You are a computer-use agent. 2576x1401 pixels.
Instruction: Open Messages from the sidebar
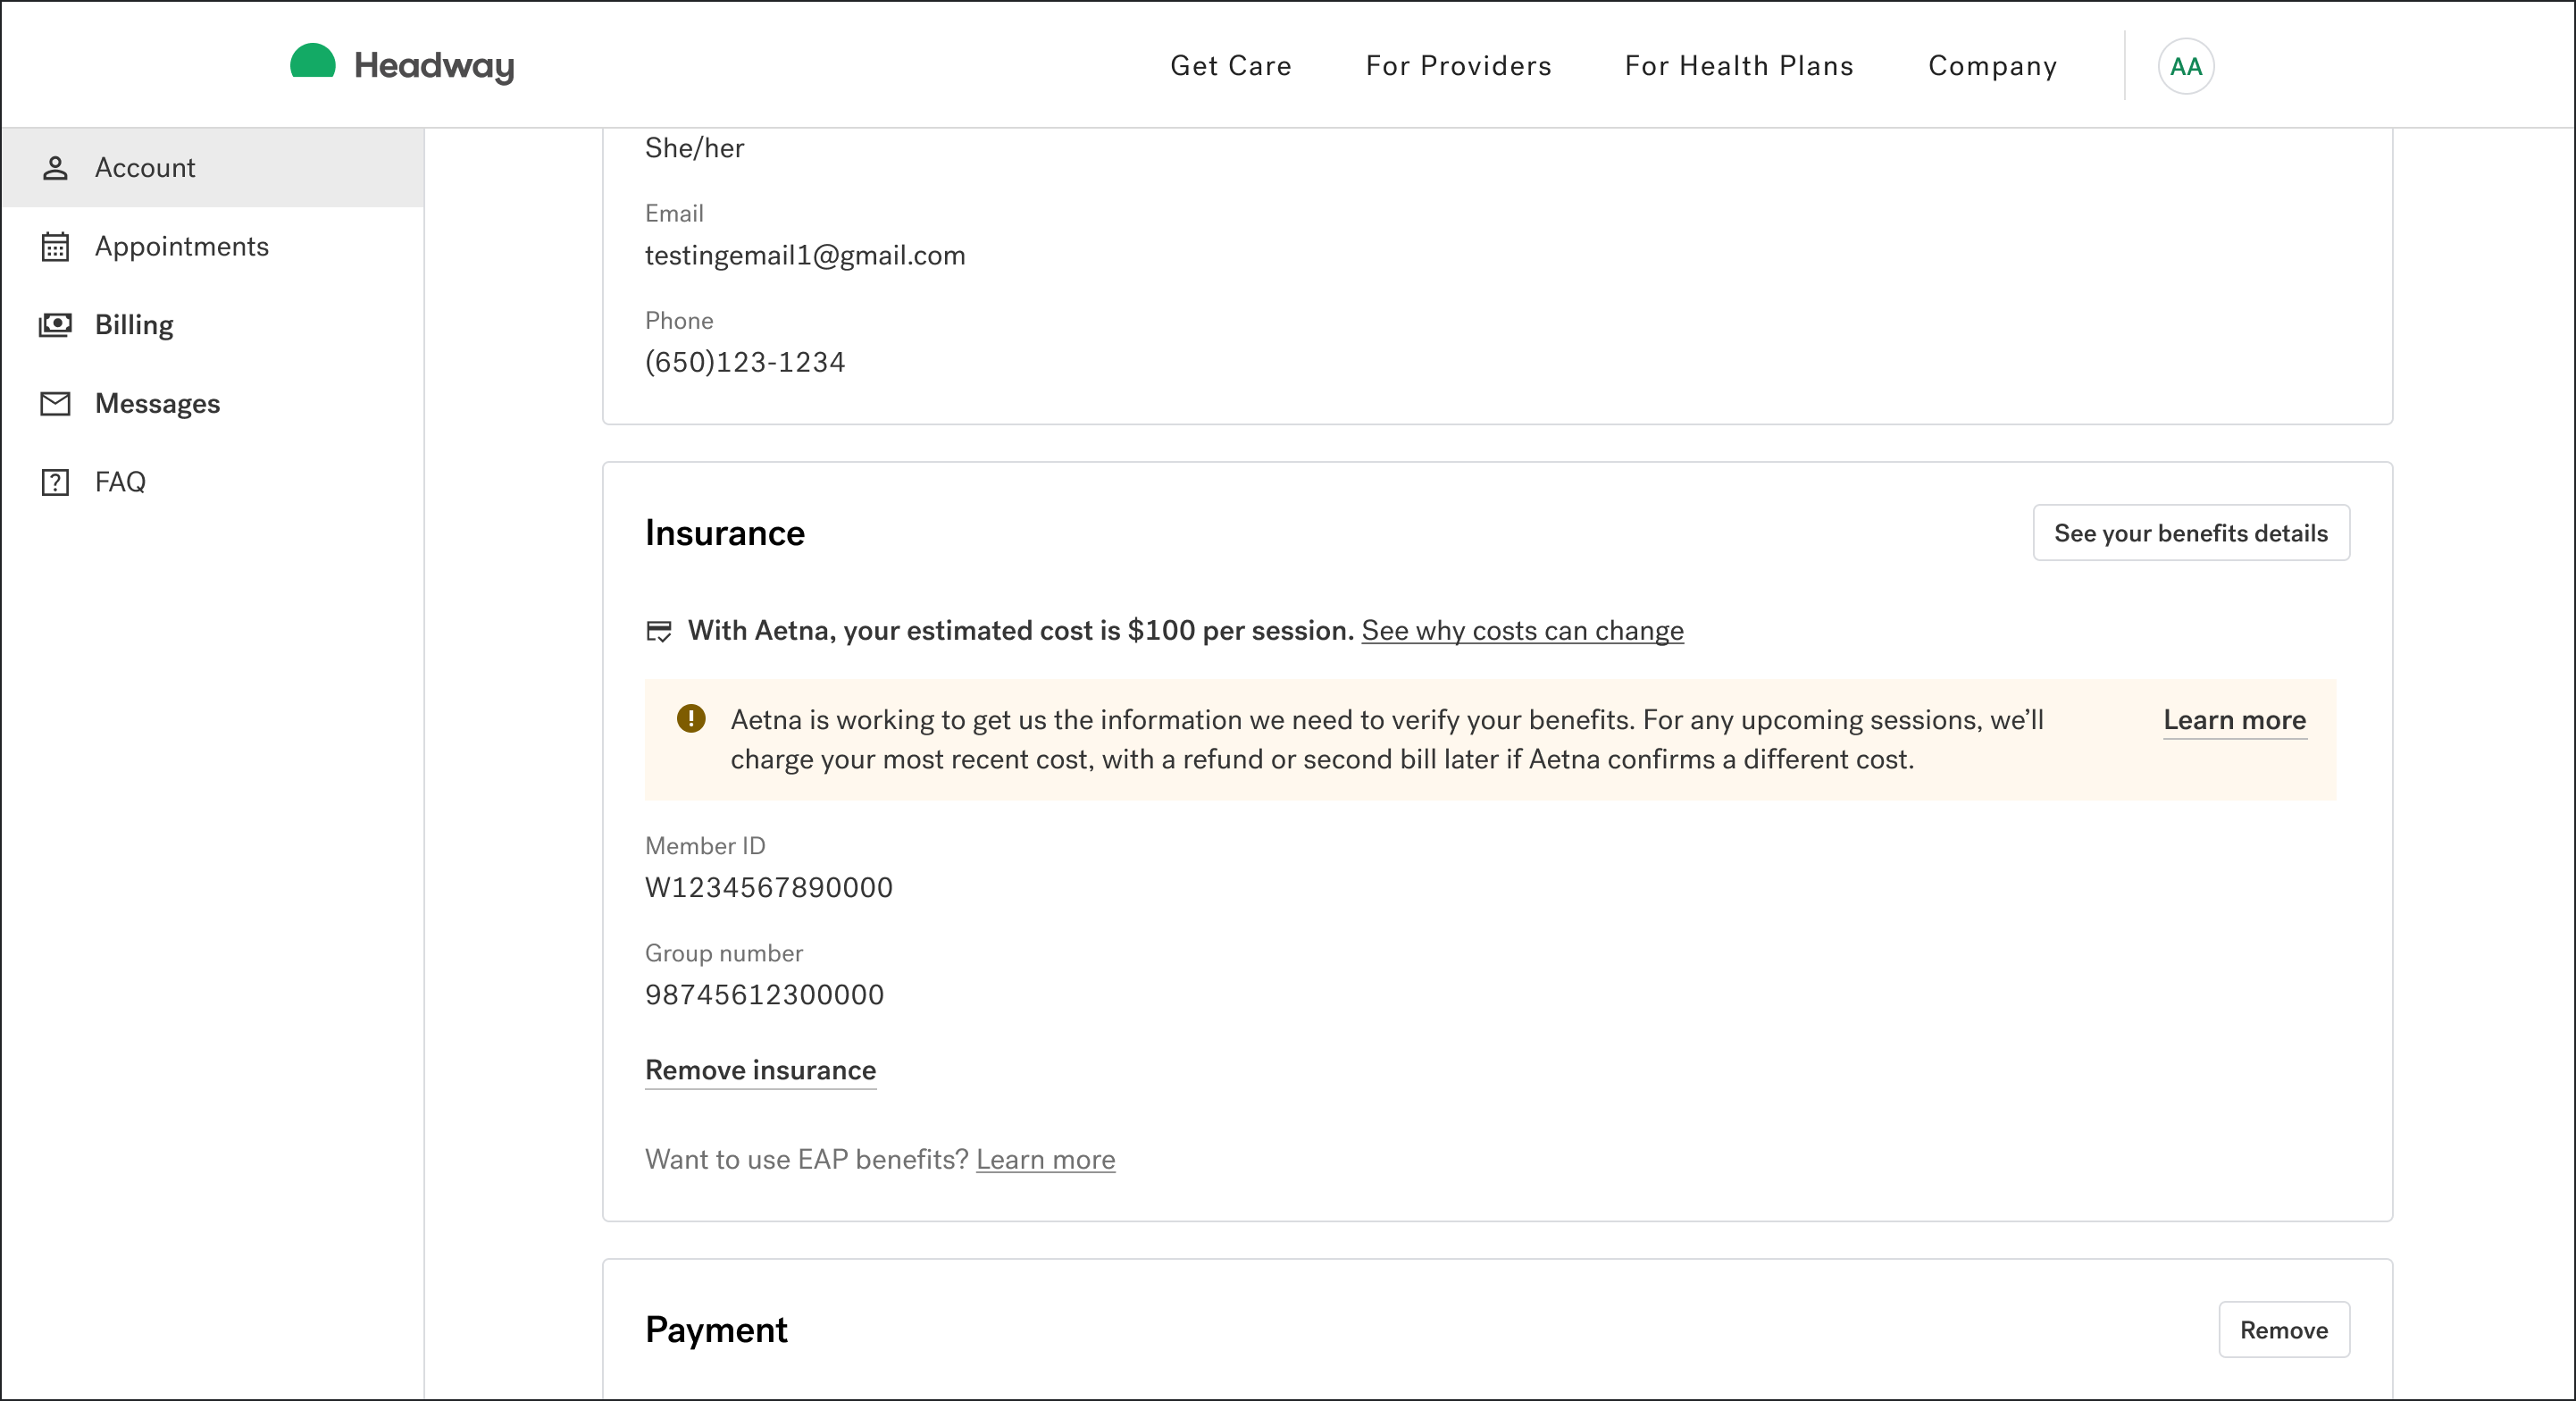tap(213, 403)
